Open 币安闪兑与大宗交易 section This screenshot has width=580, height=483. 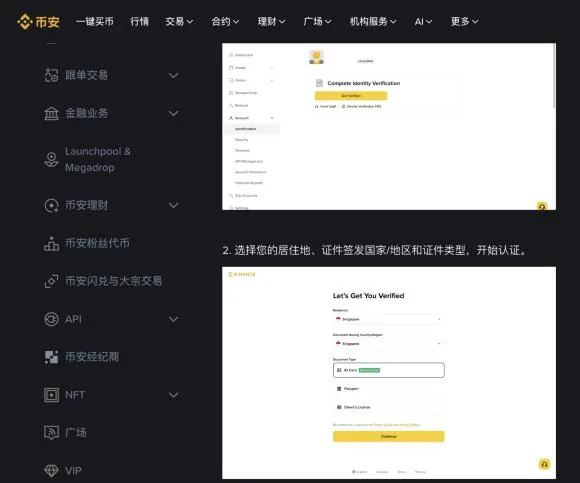114,281
